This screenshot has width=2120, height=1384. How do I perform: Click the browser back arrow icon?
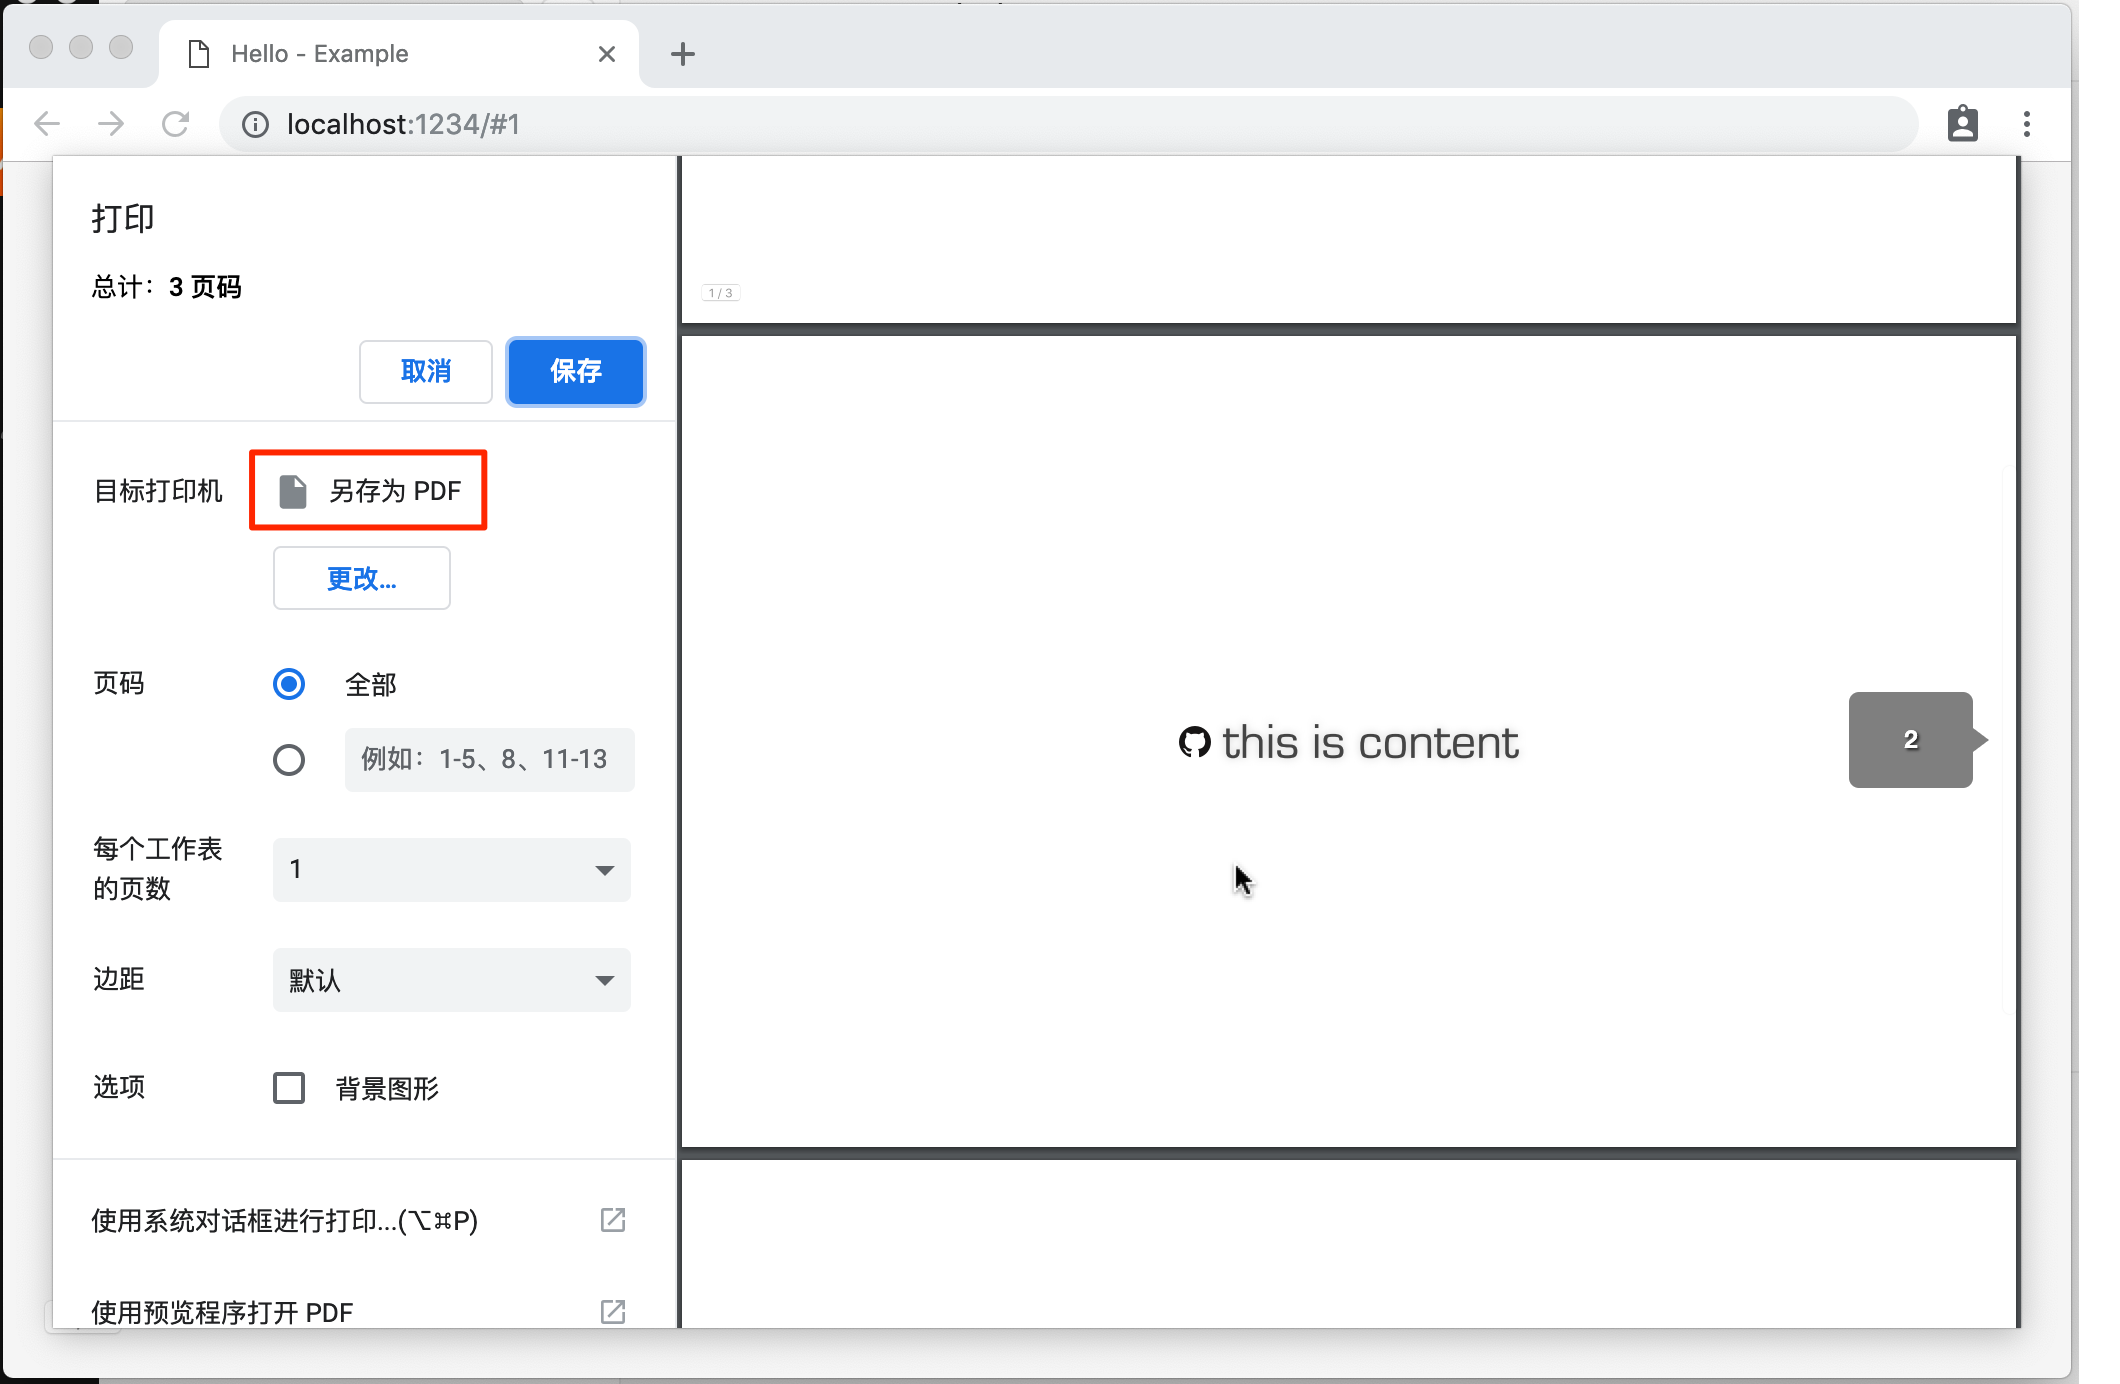click(47, 124)
